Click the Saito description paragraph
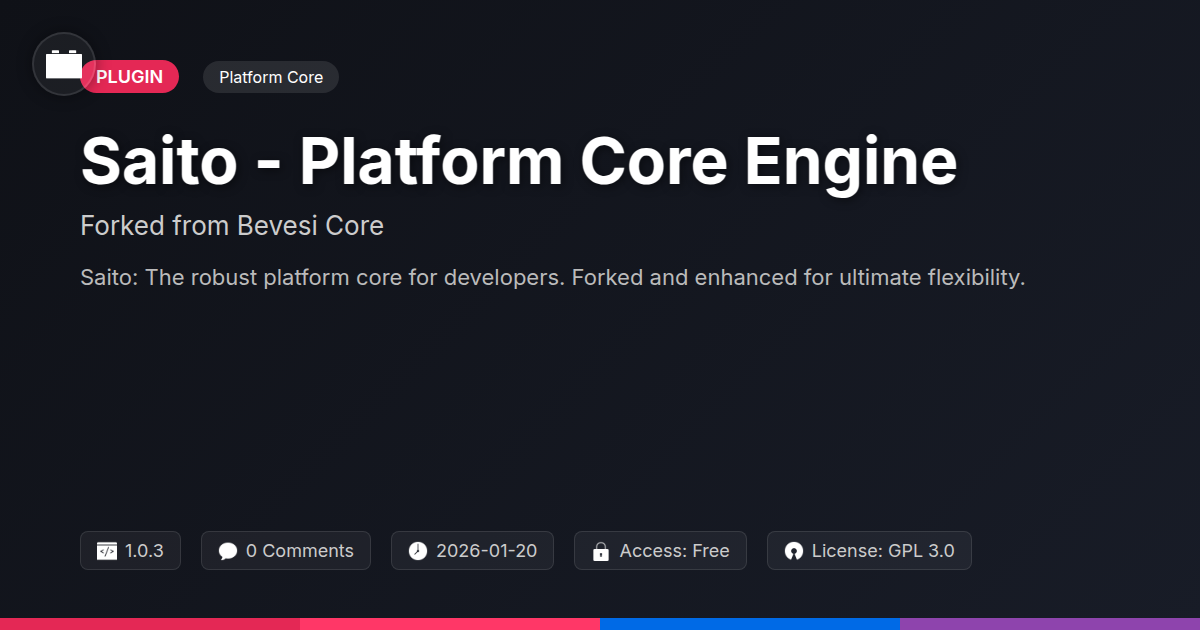 point(553,277)
